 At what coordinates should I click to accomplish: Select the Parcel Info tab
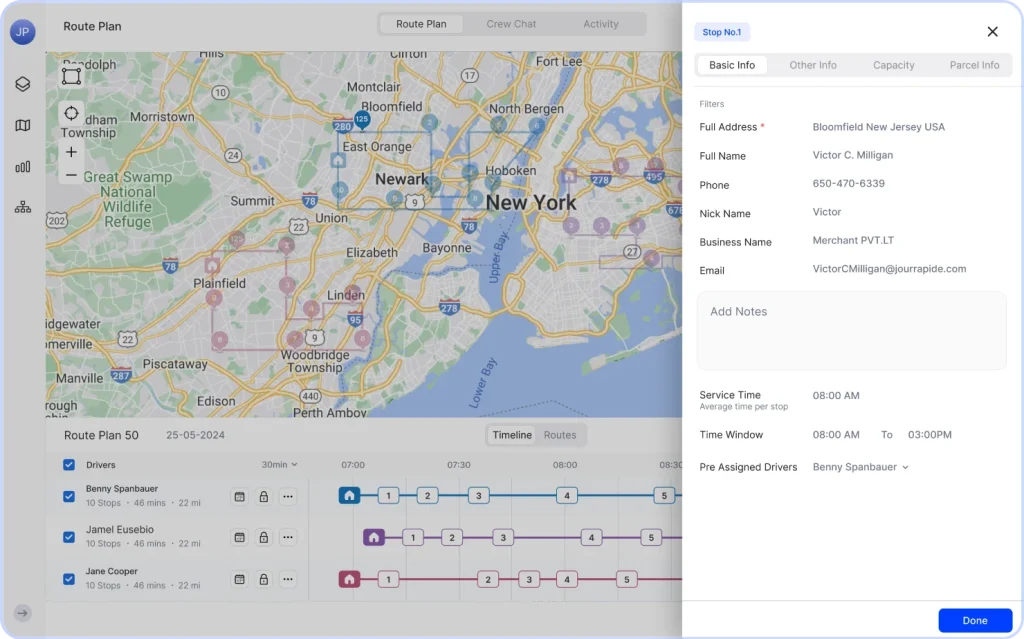974,65
